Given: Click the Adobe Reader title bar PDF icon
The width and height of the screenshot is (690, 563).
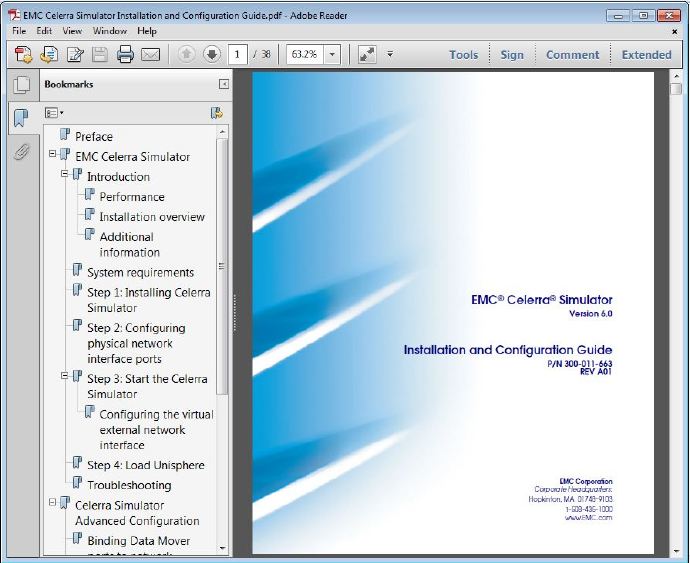Looking at the screenshot, I should coord(15,15).
